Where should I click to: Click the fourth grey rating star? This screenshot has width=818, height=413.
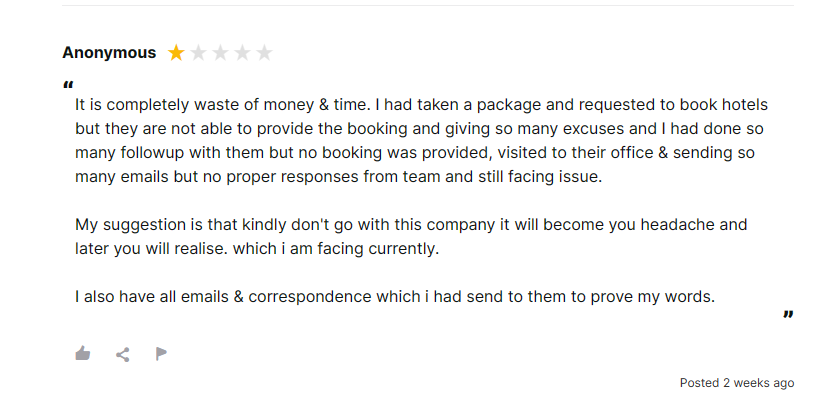click(243, 53)
